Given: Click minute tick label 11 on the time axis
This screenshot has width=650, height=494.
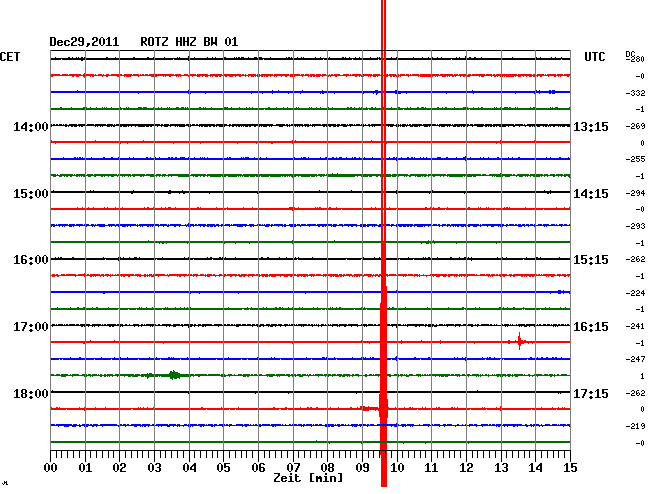Looking at the screenshot, I should pos(431,468).
